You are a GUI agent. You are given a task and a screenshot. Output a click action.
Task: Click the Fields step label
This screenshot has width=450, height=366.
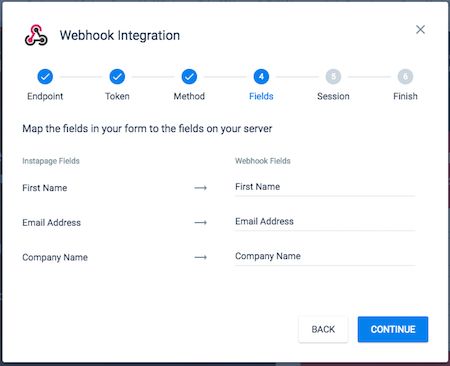coord(261,96)
